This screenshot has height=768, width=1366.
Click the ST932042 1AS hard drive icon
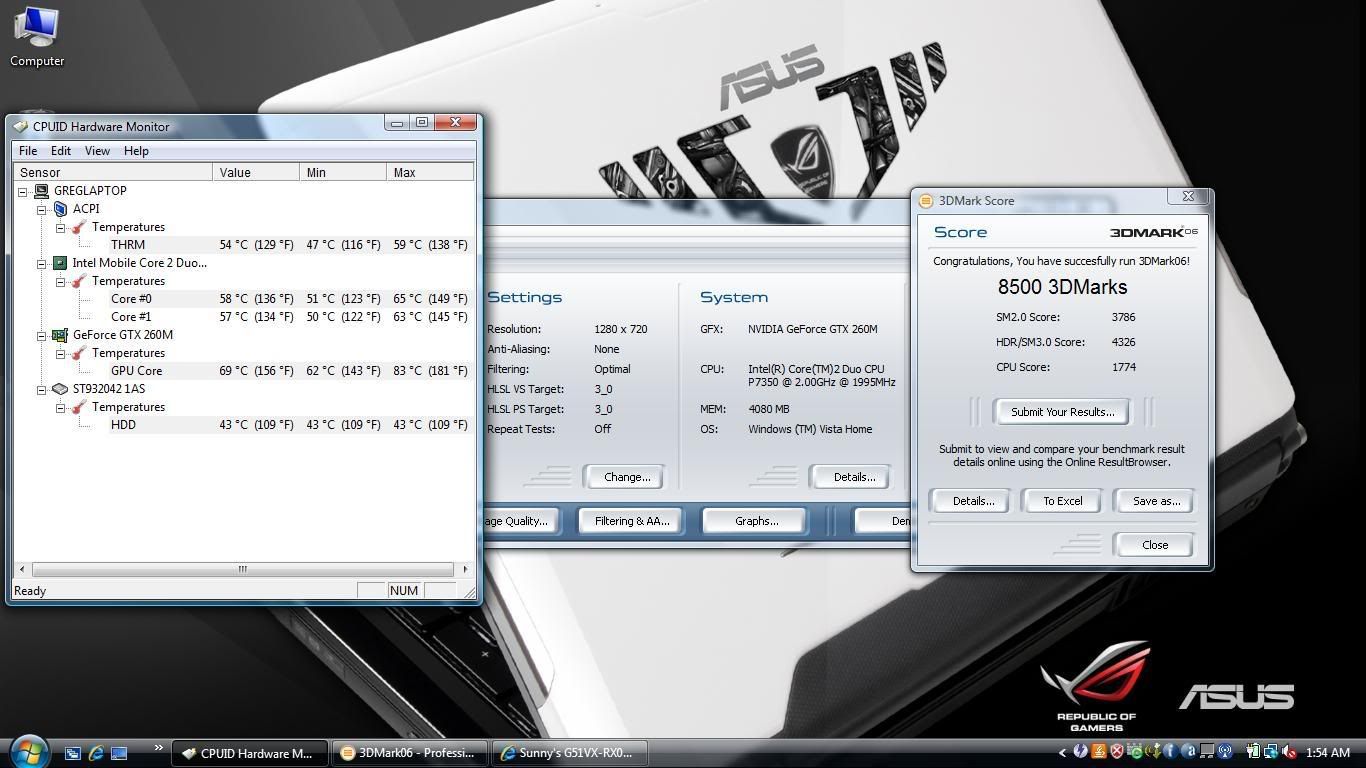pos(60,389)
